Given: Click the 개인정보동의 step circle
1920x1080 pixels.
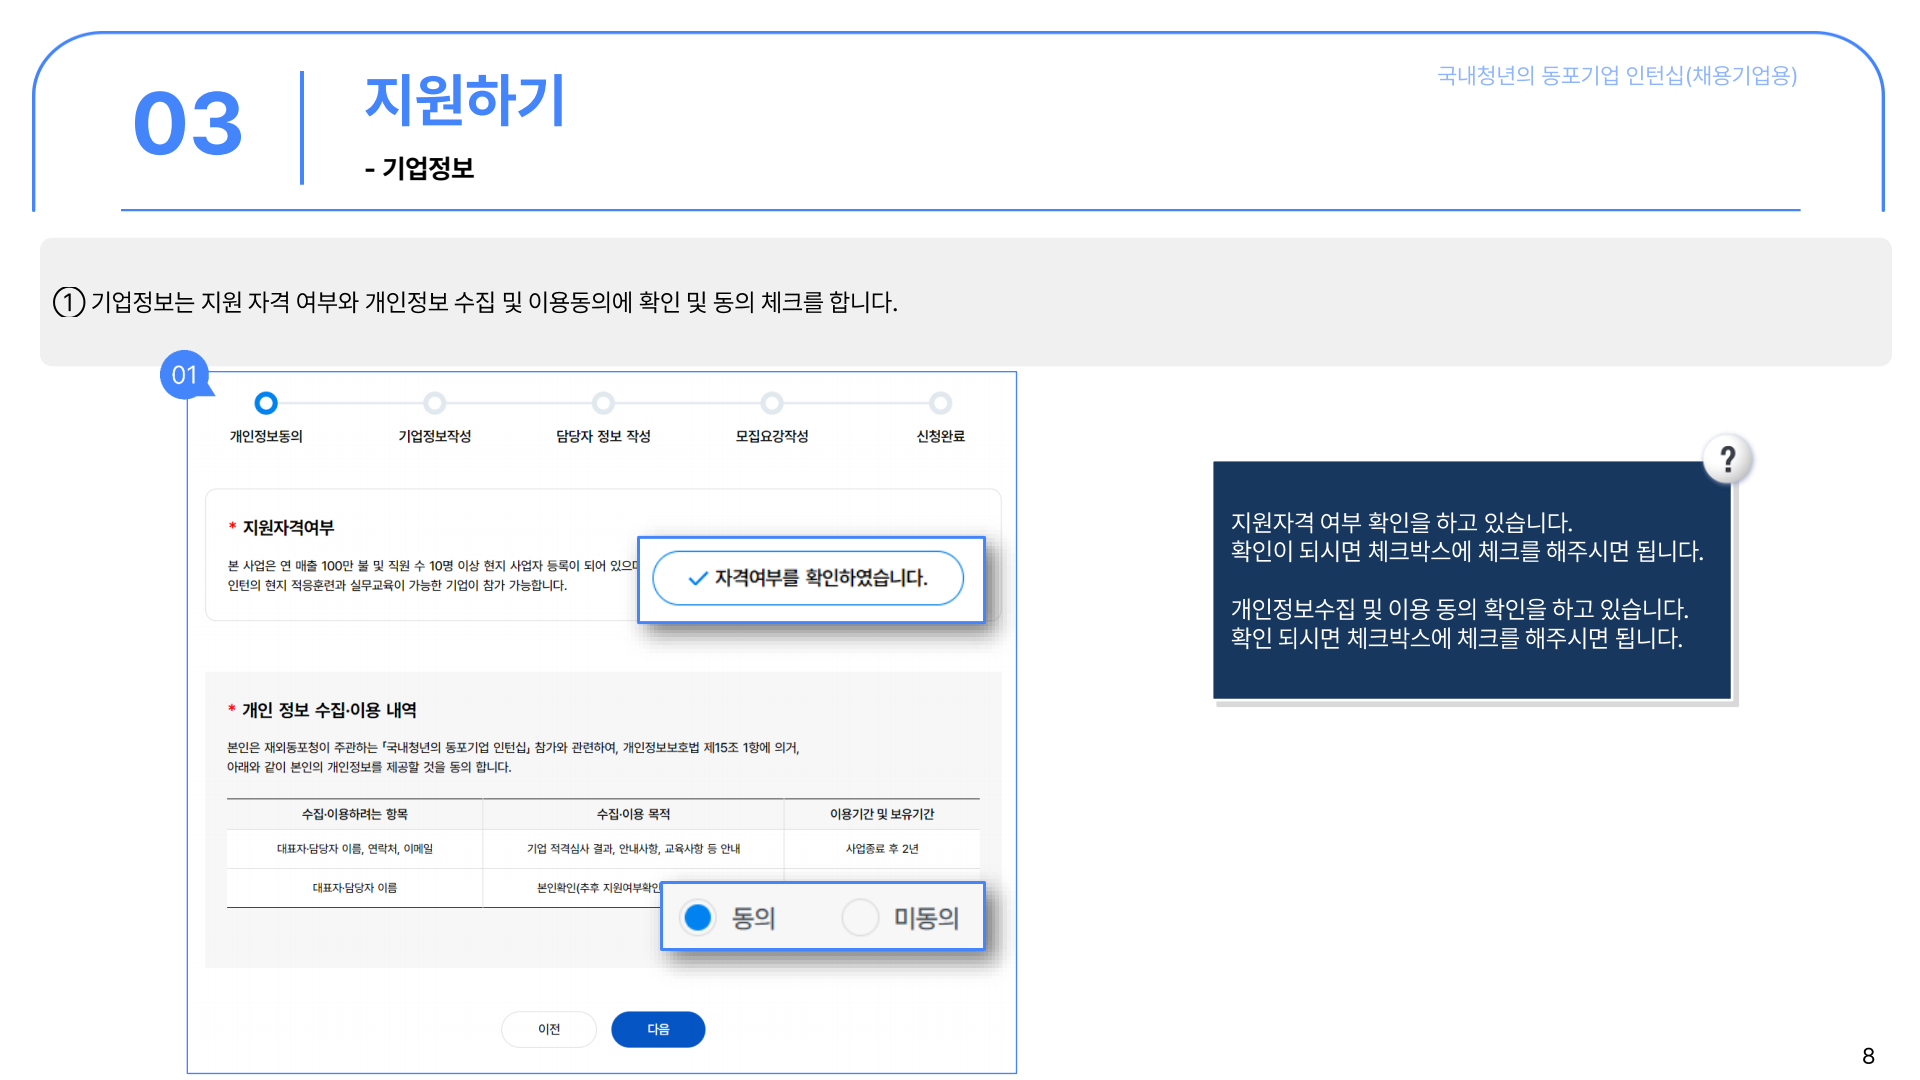Looking at the screenshot, I should [266, 403].
